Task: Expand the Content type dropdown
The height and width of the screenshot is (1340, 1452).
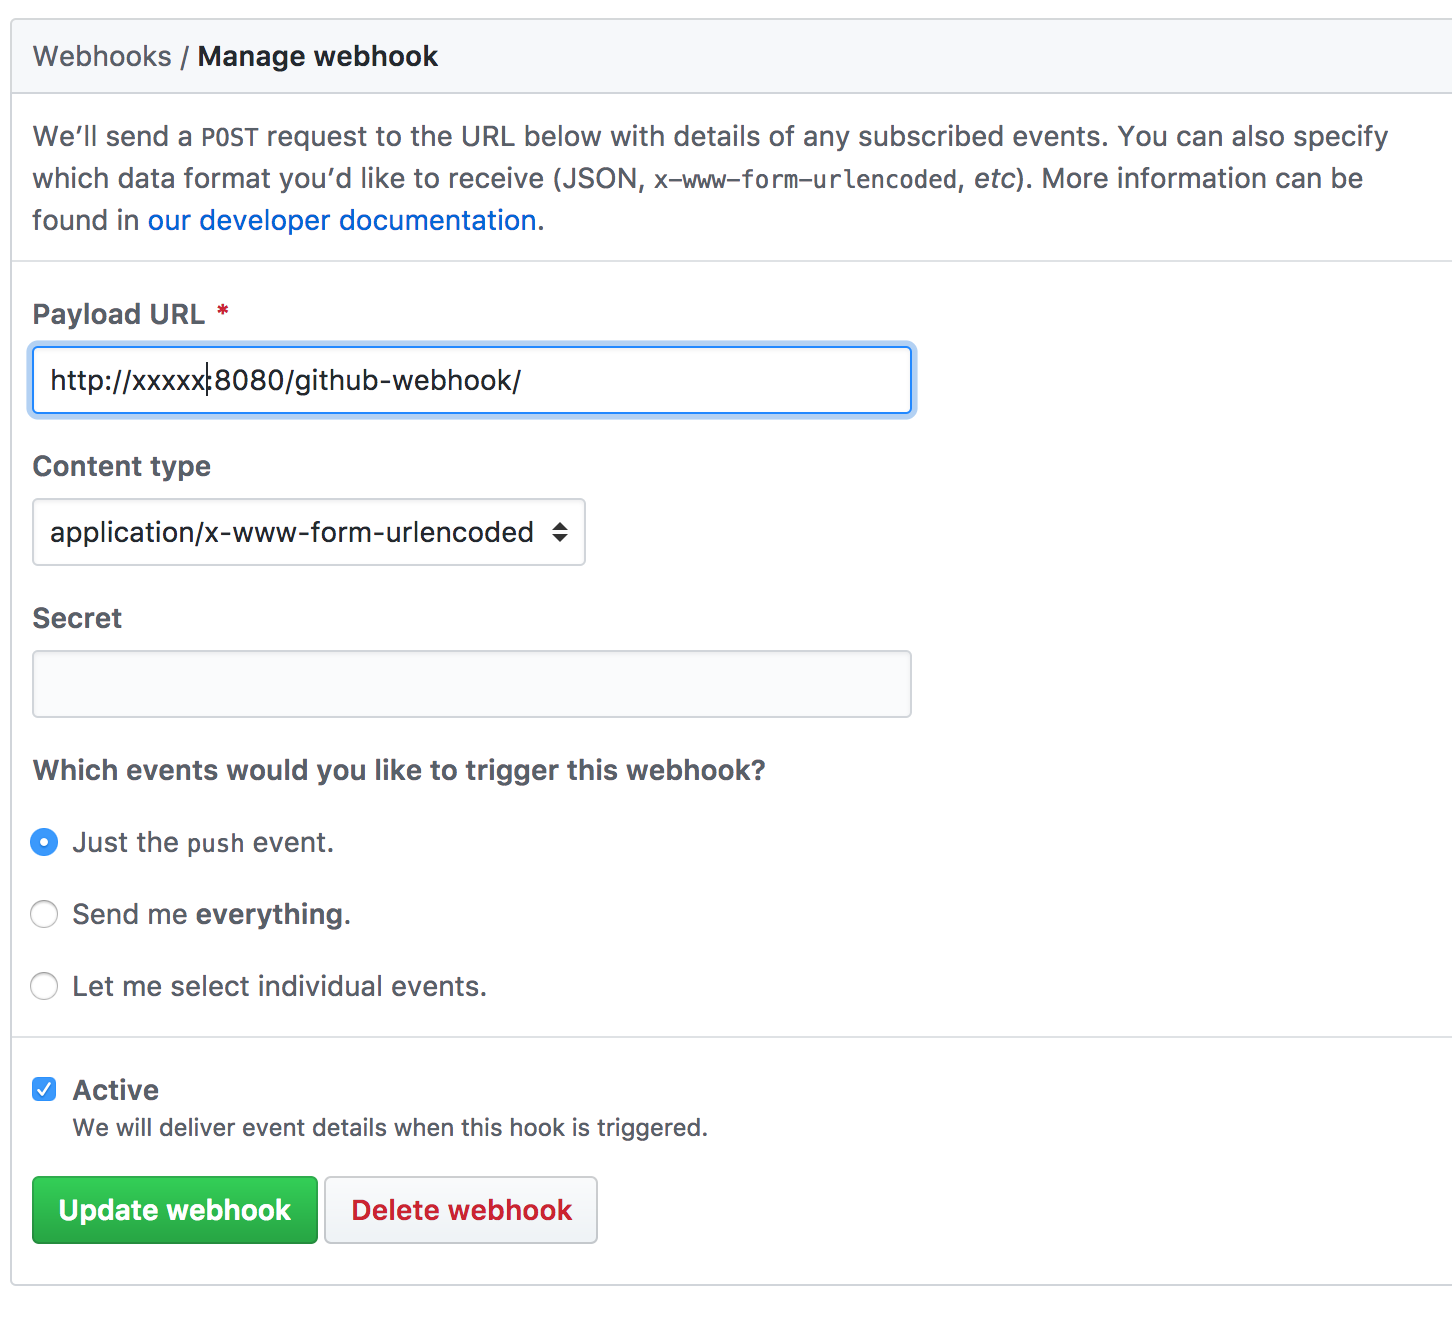Action: (308, 532)
